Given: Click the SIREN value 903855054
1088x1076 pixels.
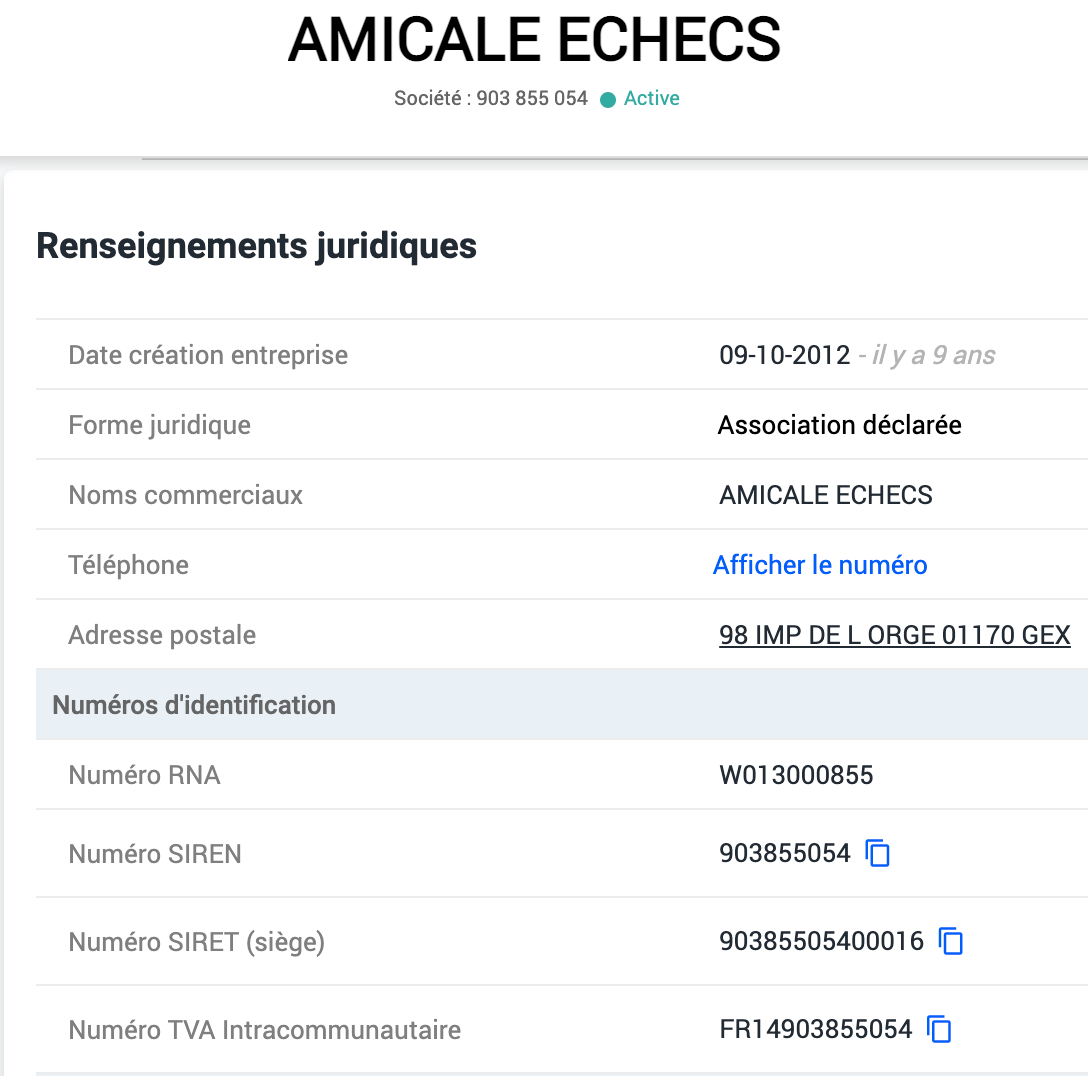Looking at the screenshot, I should click(x=784, y=854).
